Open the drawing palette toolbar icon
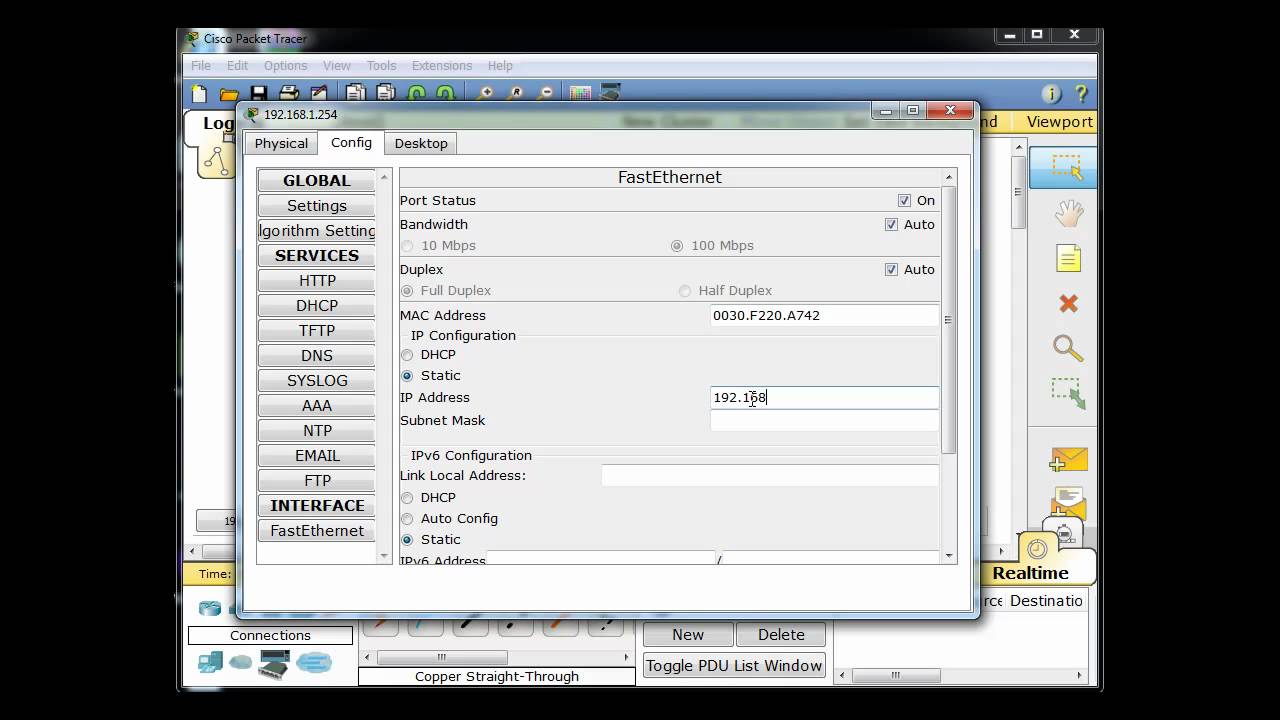Viewport: 1280px width, 720px height. (580, 94)
